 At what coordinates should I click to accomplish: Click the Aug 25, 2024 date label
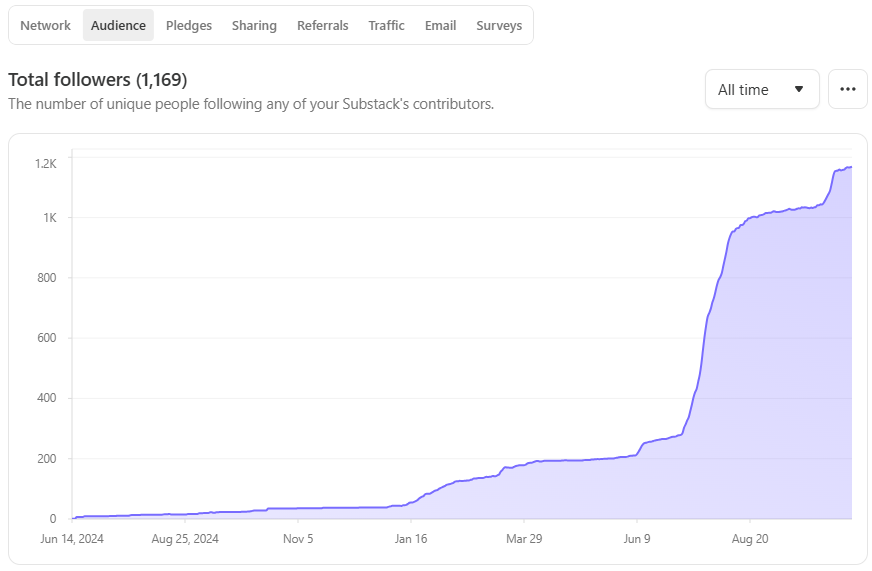(185, 539)
